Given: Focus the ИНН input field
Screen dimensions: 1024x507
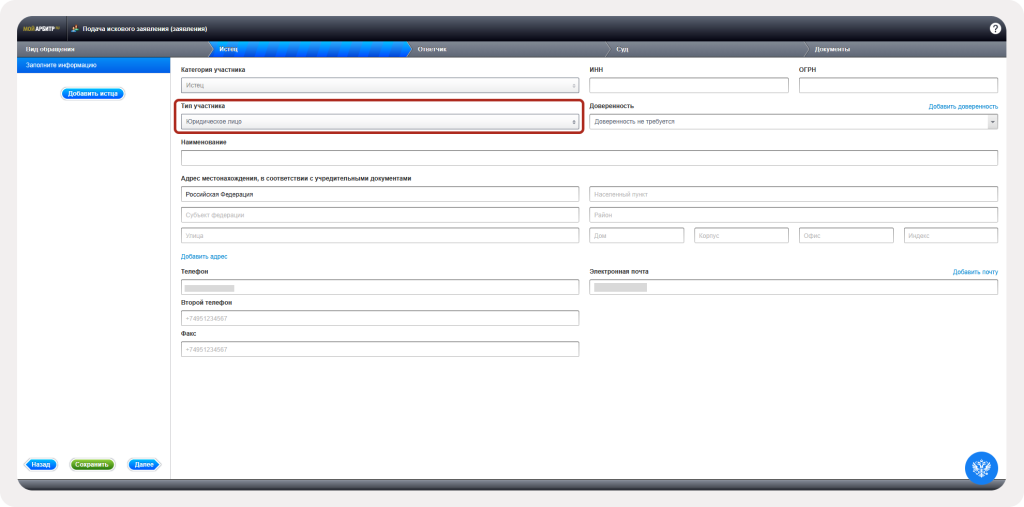Looking at the screenshot, I should 689,86.
